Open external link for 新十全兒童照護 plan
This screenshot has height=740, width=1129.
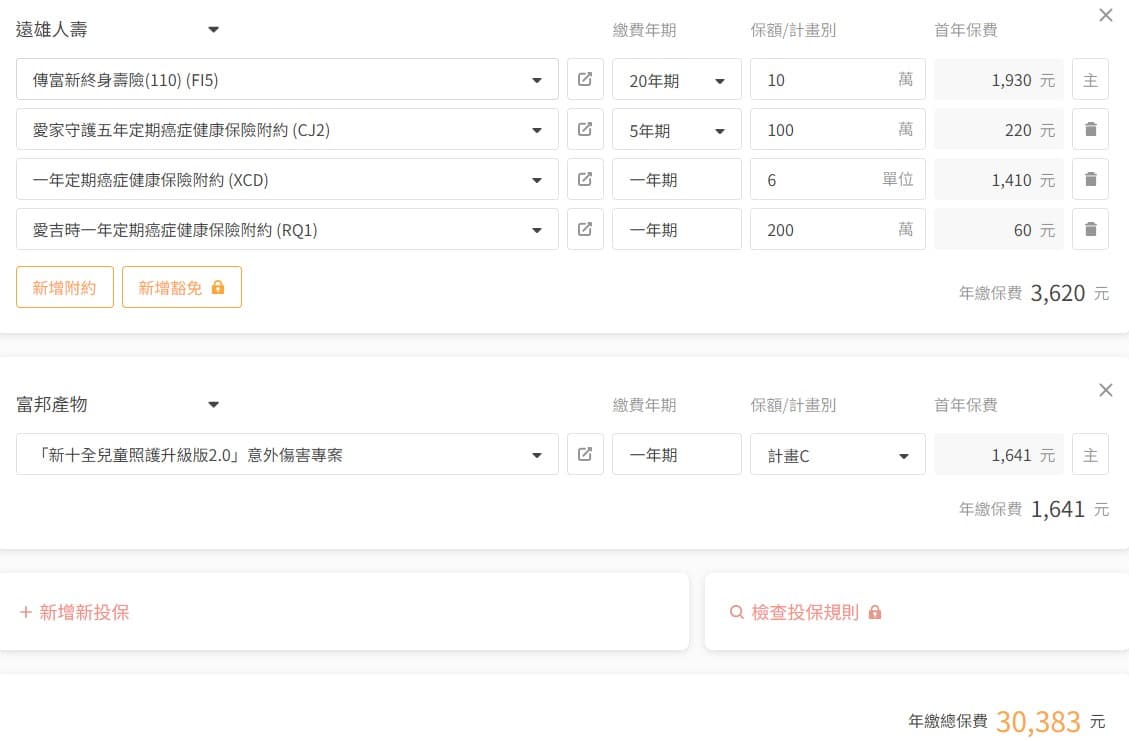[x=585, y=454]
